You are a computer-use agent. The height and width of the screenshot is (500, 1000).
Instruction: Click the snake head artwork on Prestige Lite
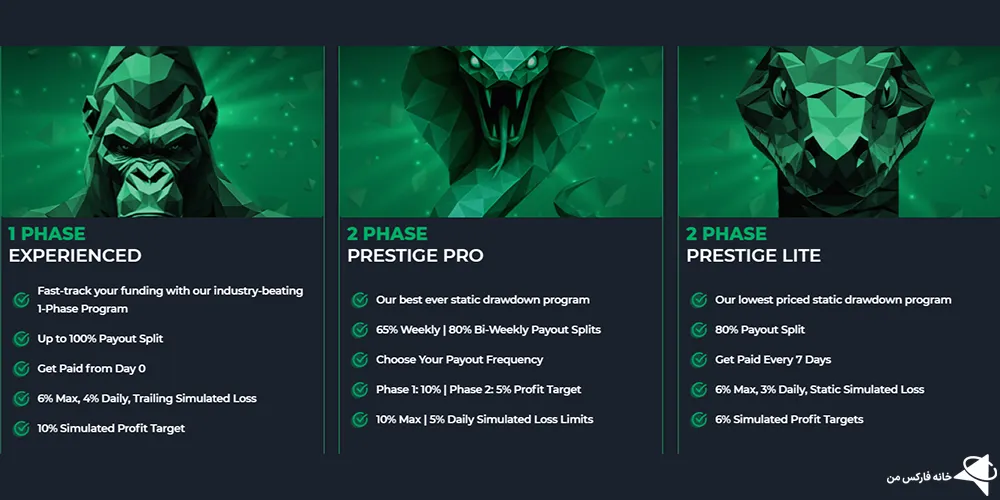pyautogui.click(x=838, y=130)
